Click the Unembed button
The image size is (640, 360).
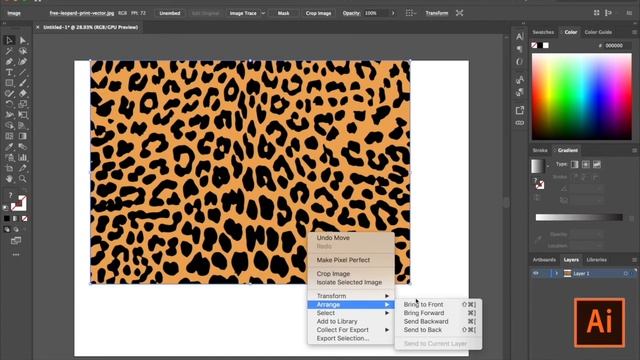pos(170,13)
